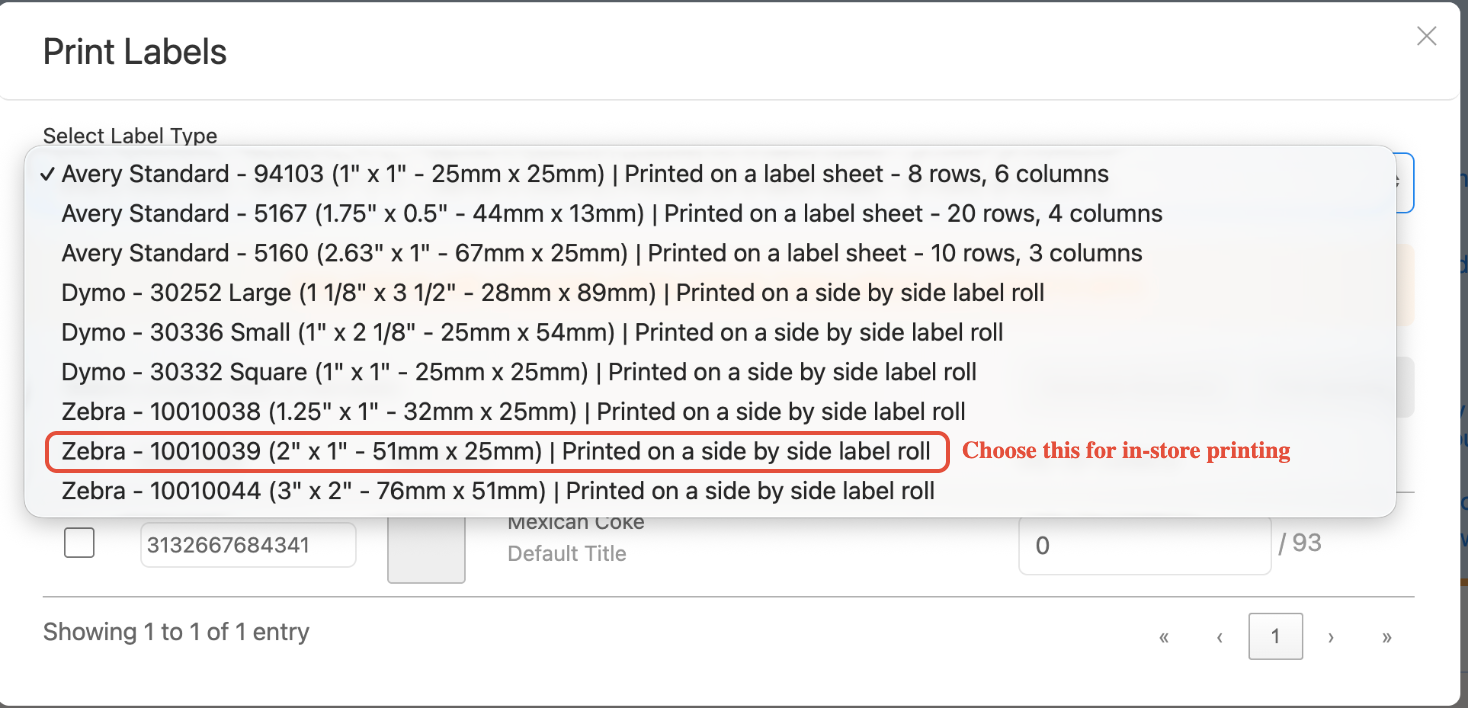1468x708 pixels.
Task: Click the quantity field showing 0
Action: coord(1144,546)
